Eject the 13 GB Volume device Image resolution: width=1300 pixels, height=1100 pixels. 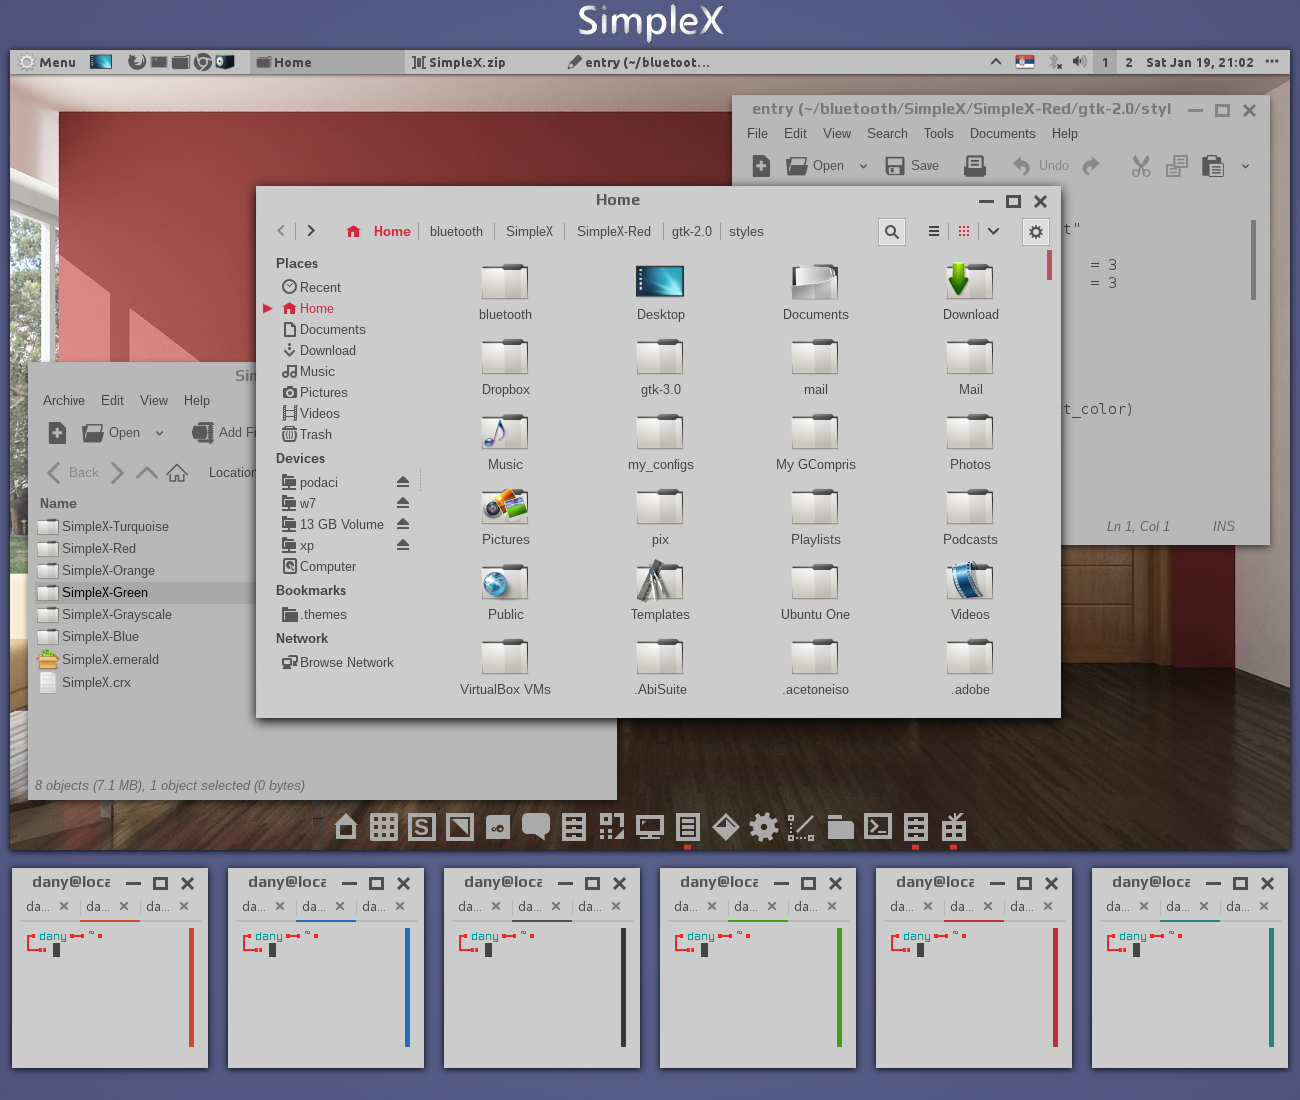[403, 524]
